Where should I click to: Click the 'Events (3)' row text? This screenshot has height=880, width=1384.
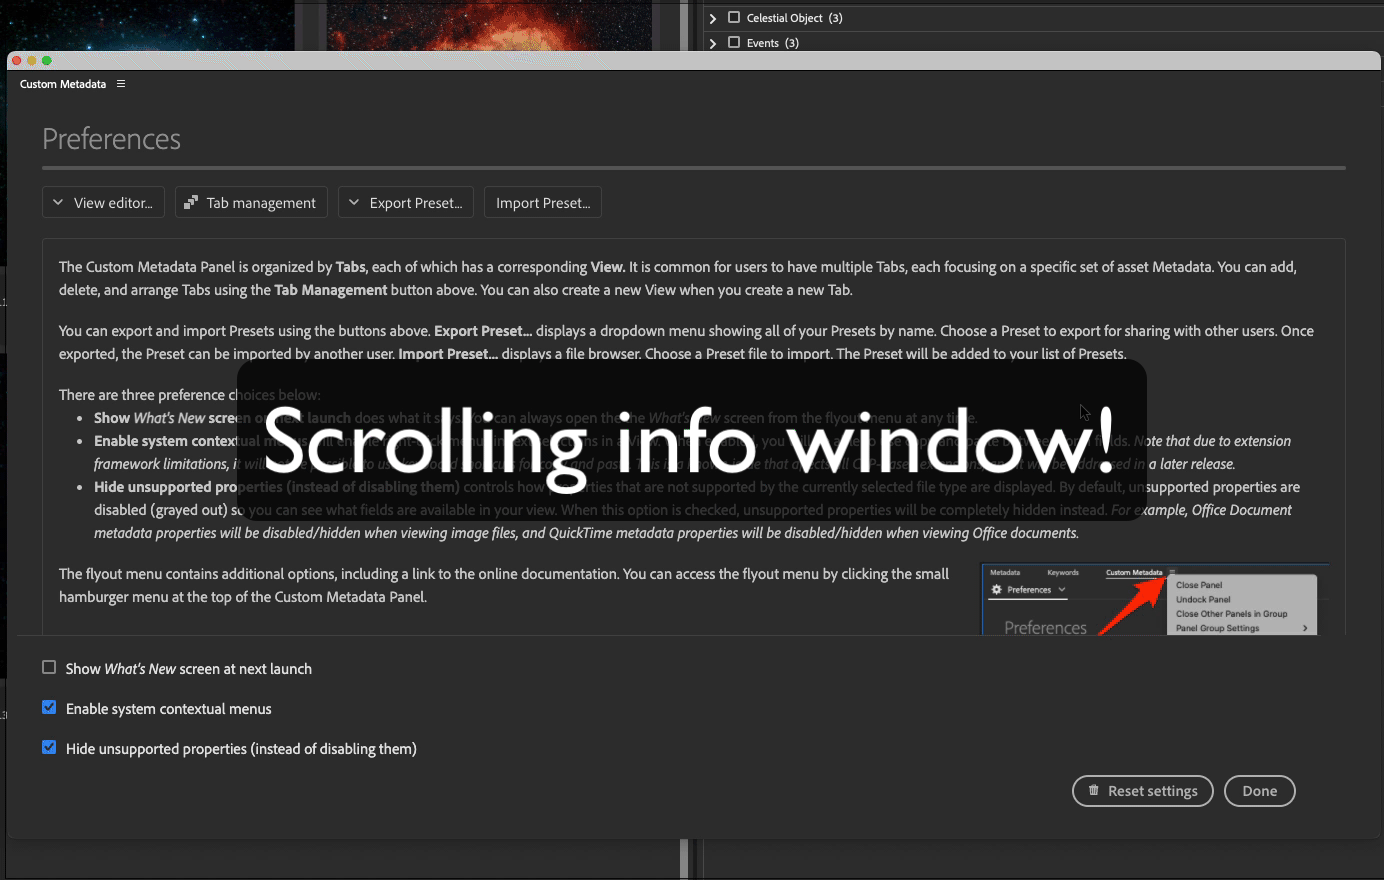(772, 43)
